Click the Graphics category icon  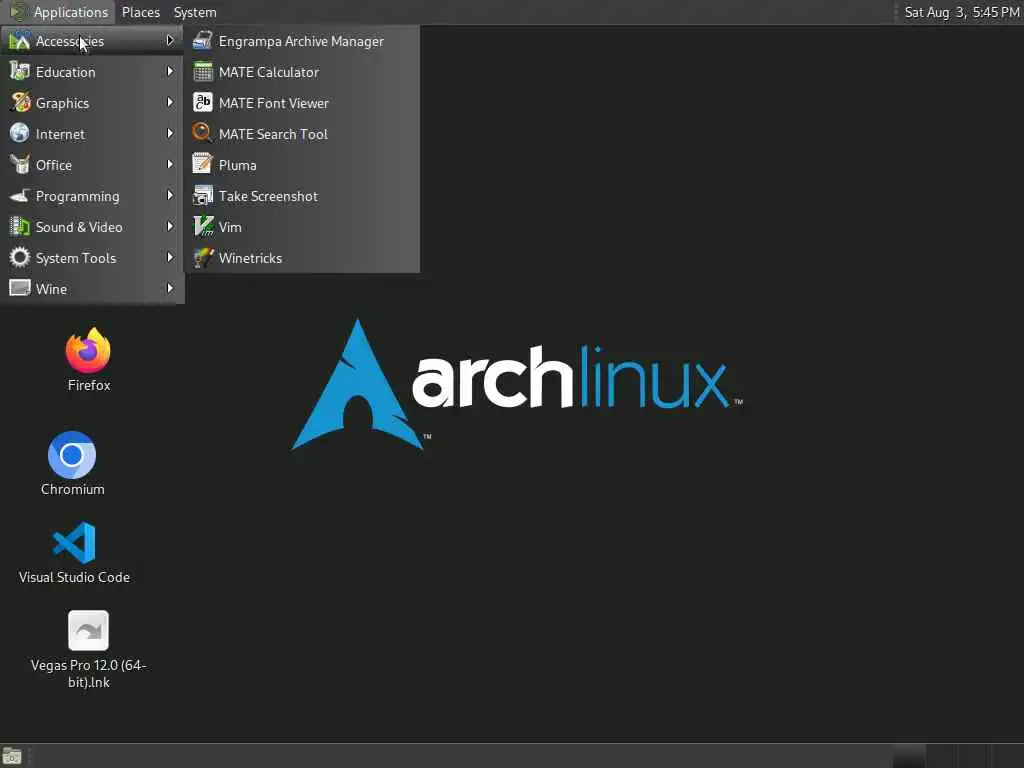pos(20,103)
